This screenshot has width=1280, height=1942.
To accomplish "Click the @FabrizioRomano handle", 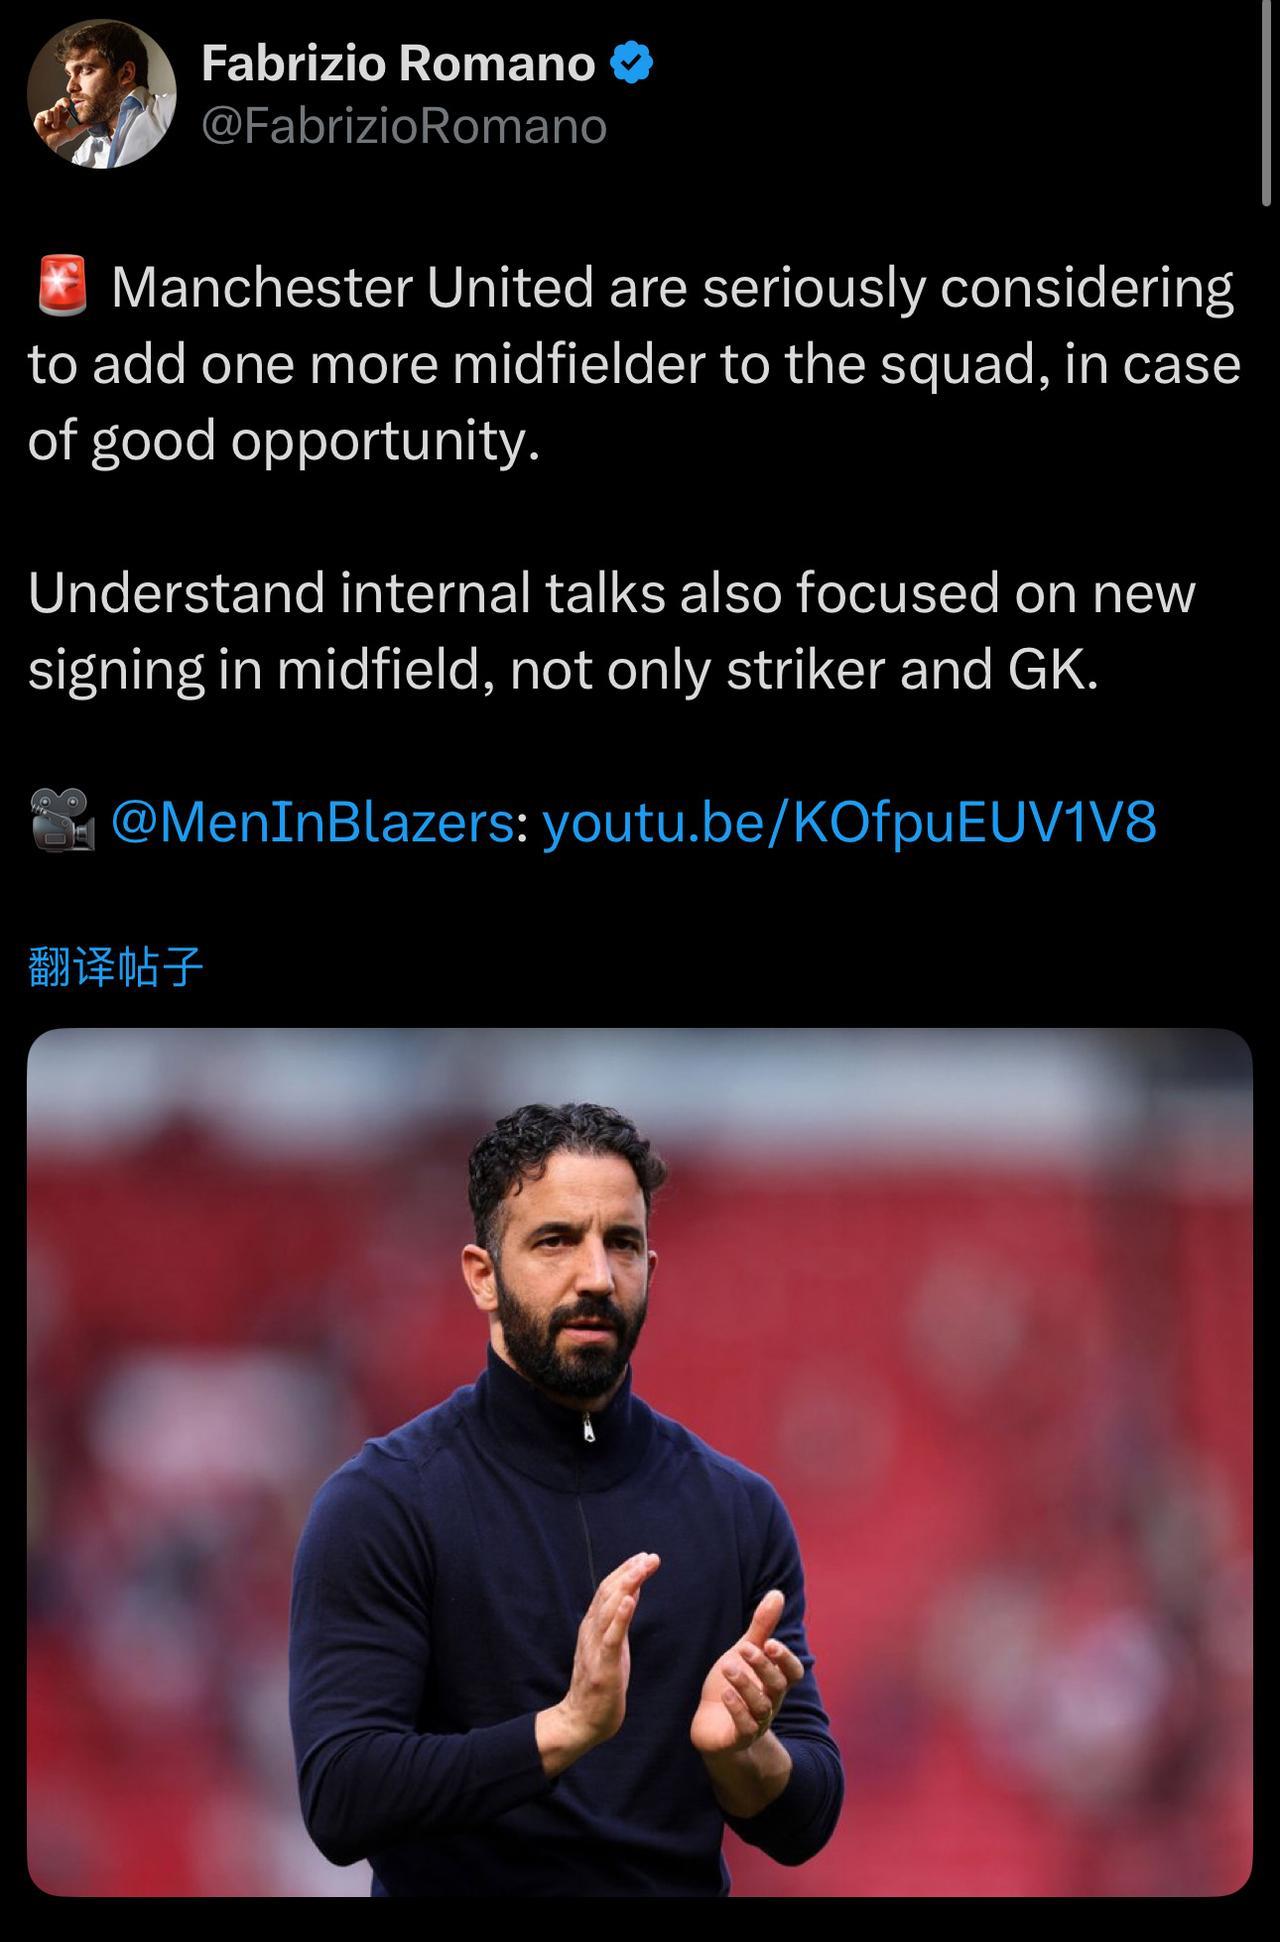I will (x=404, y=127).
